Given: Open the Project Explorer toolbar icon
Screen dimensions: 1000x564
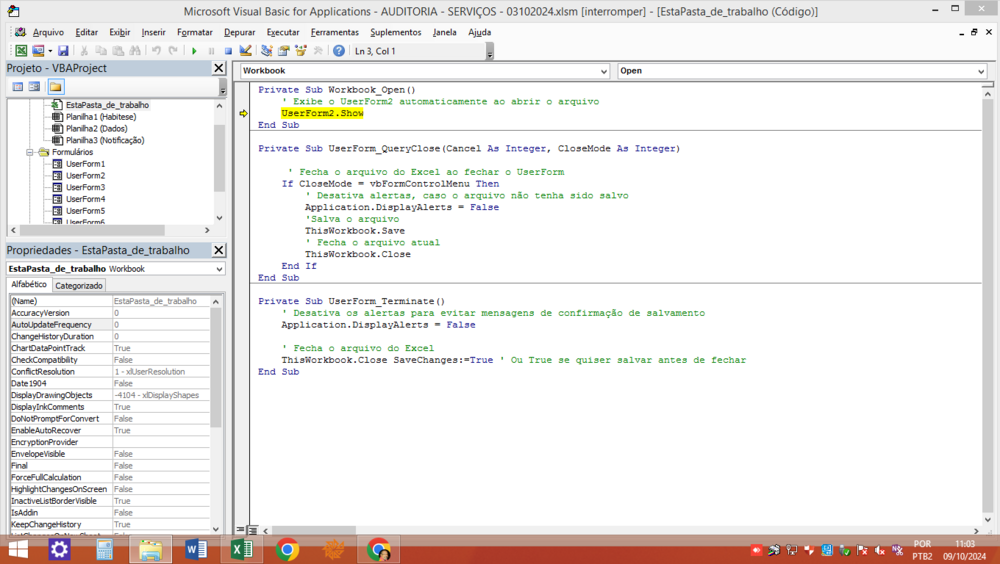Looking at the screenshot, I should tap(267, 51).
